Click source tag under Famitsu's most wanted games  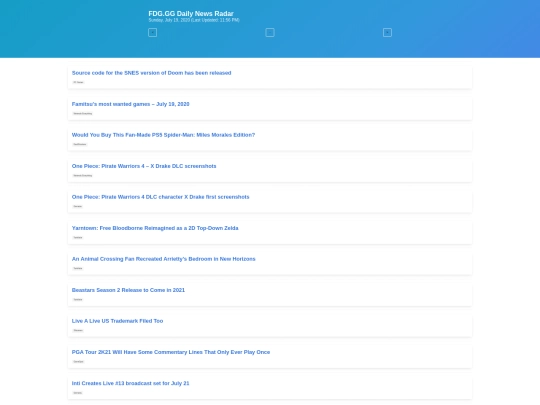tap(83, 113)
